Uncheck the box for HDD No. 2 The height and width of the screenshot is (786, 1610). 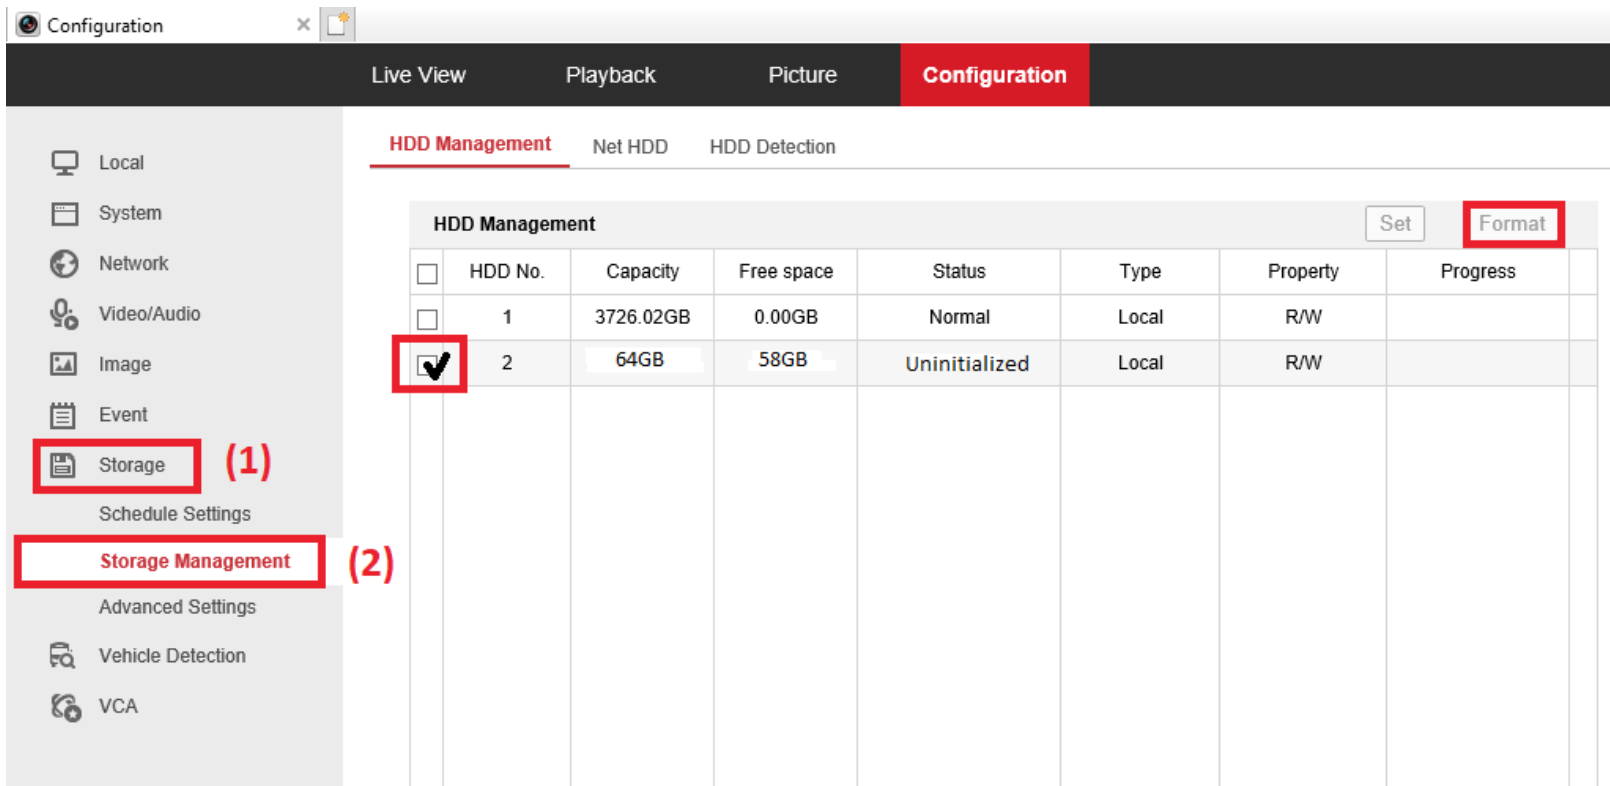tap(429, 364)
